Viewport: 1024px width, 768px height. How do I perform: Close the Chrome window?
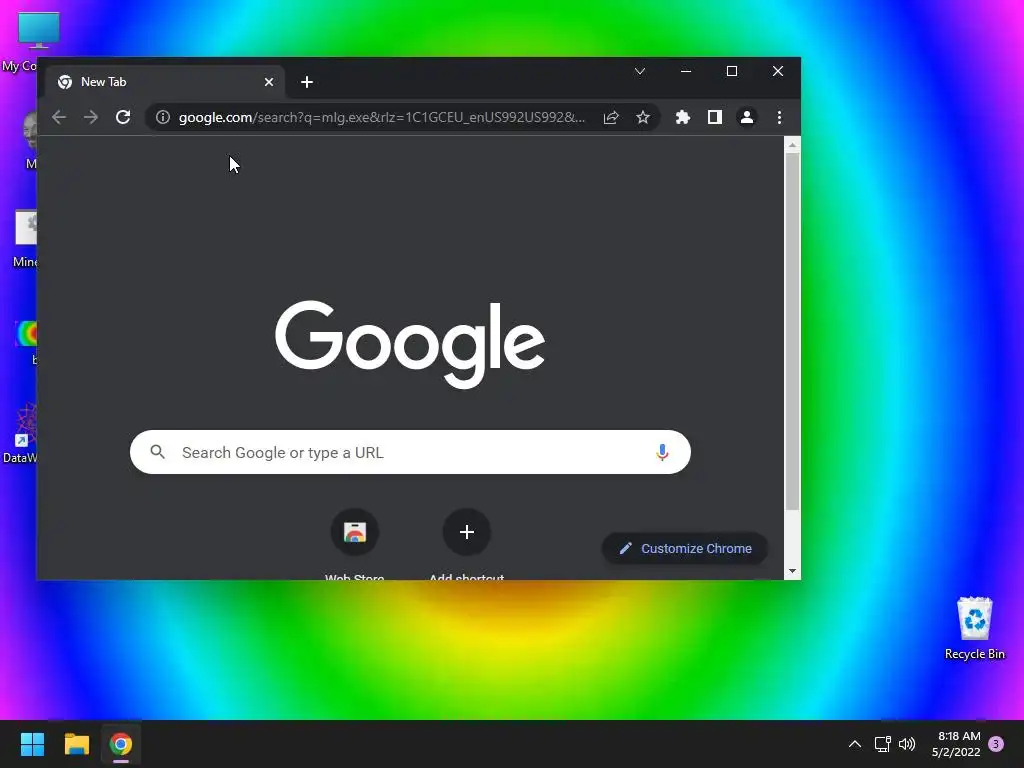pyautogui.click(x=778, y=71)
